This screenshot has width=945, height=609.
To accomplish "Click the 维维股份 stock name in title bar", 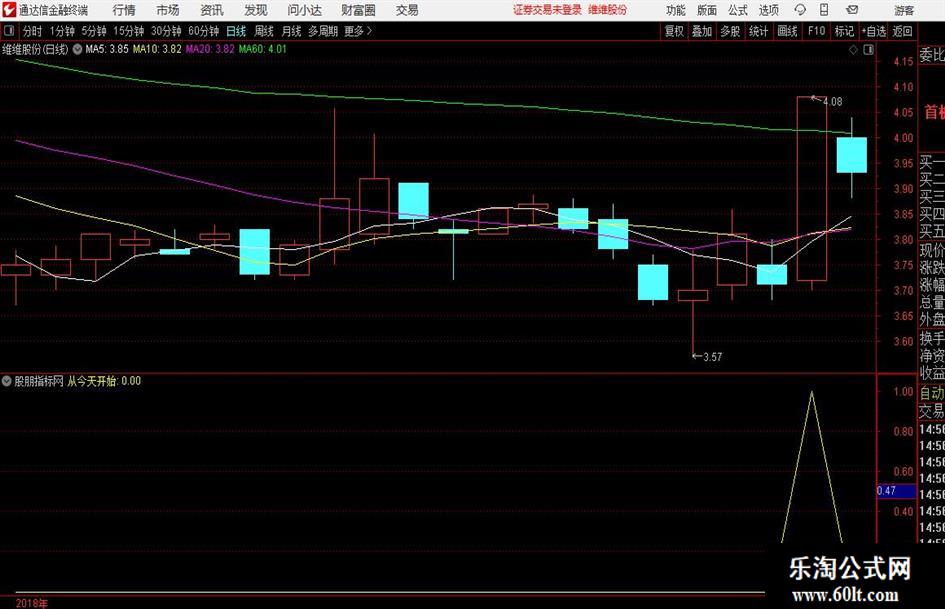I will click(x=608, y=10).
